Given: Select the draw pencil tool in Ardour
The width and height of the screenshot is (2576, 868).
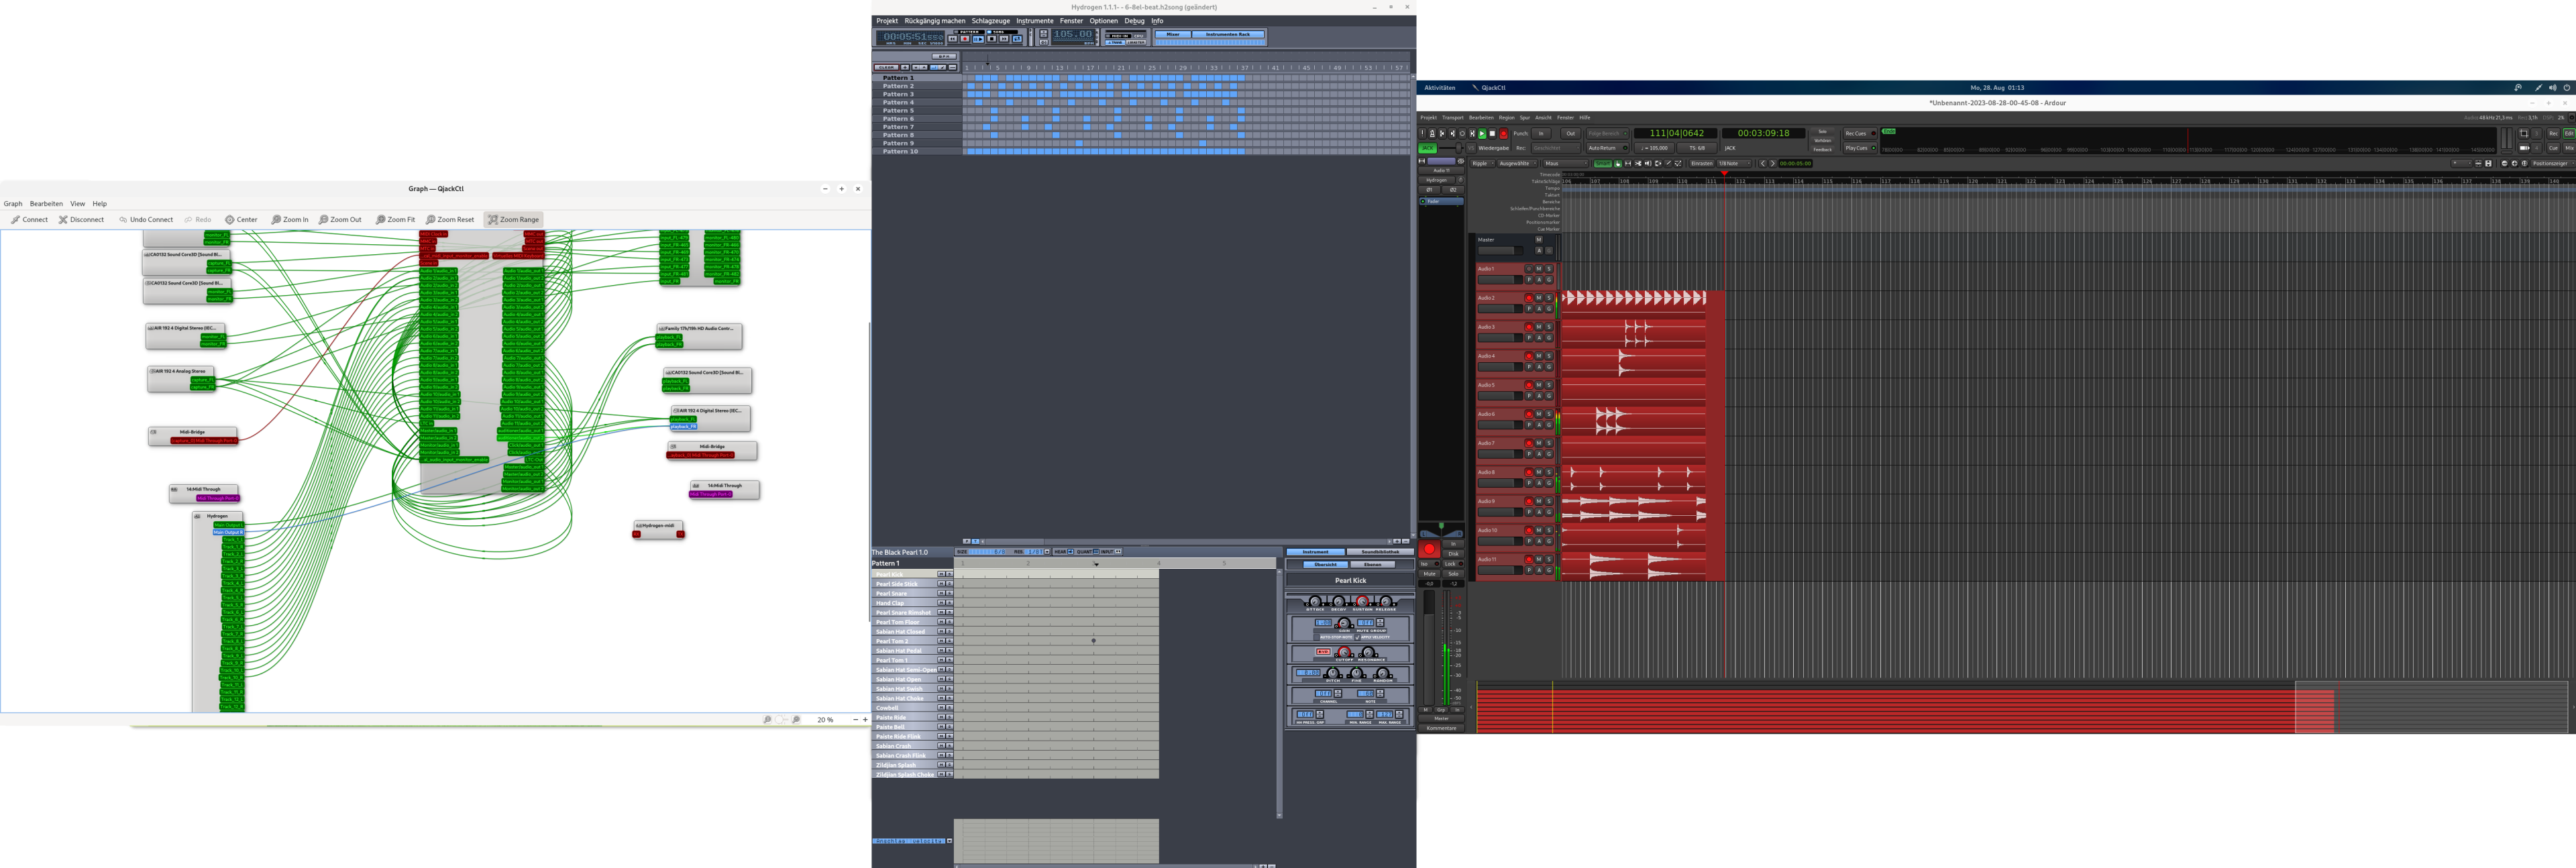Looking at the screenshot, I should [x=1668, y=164].
